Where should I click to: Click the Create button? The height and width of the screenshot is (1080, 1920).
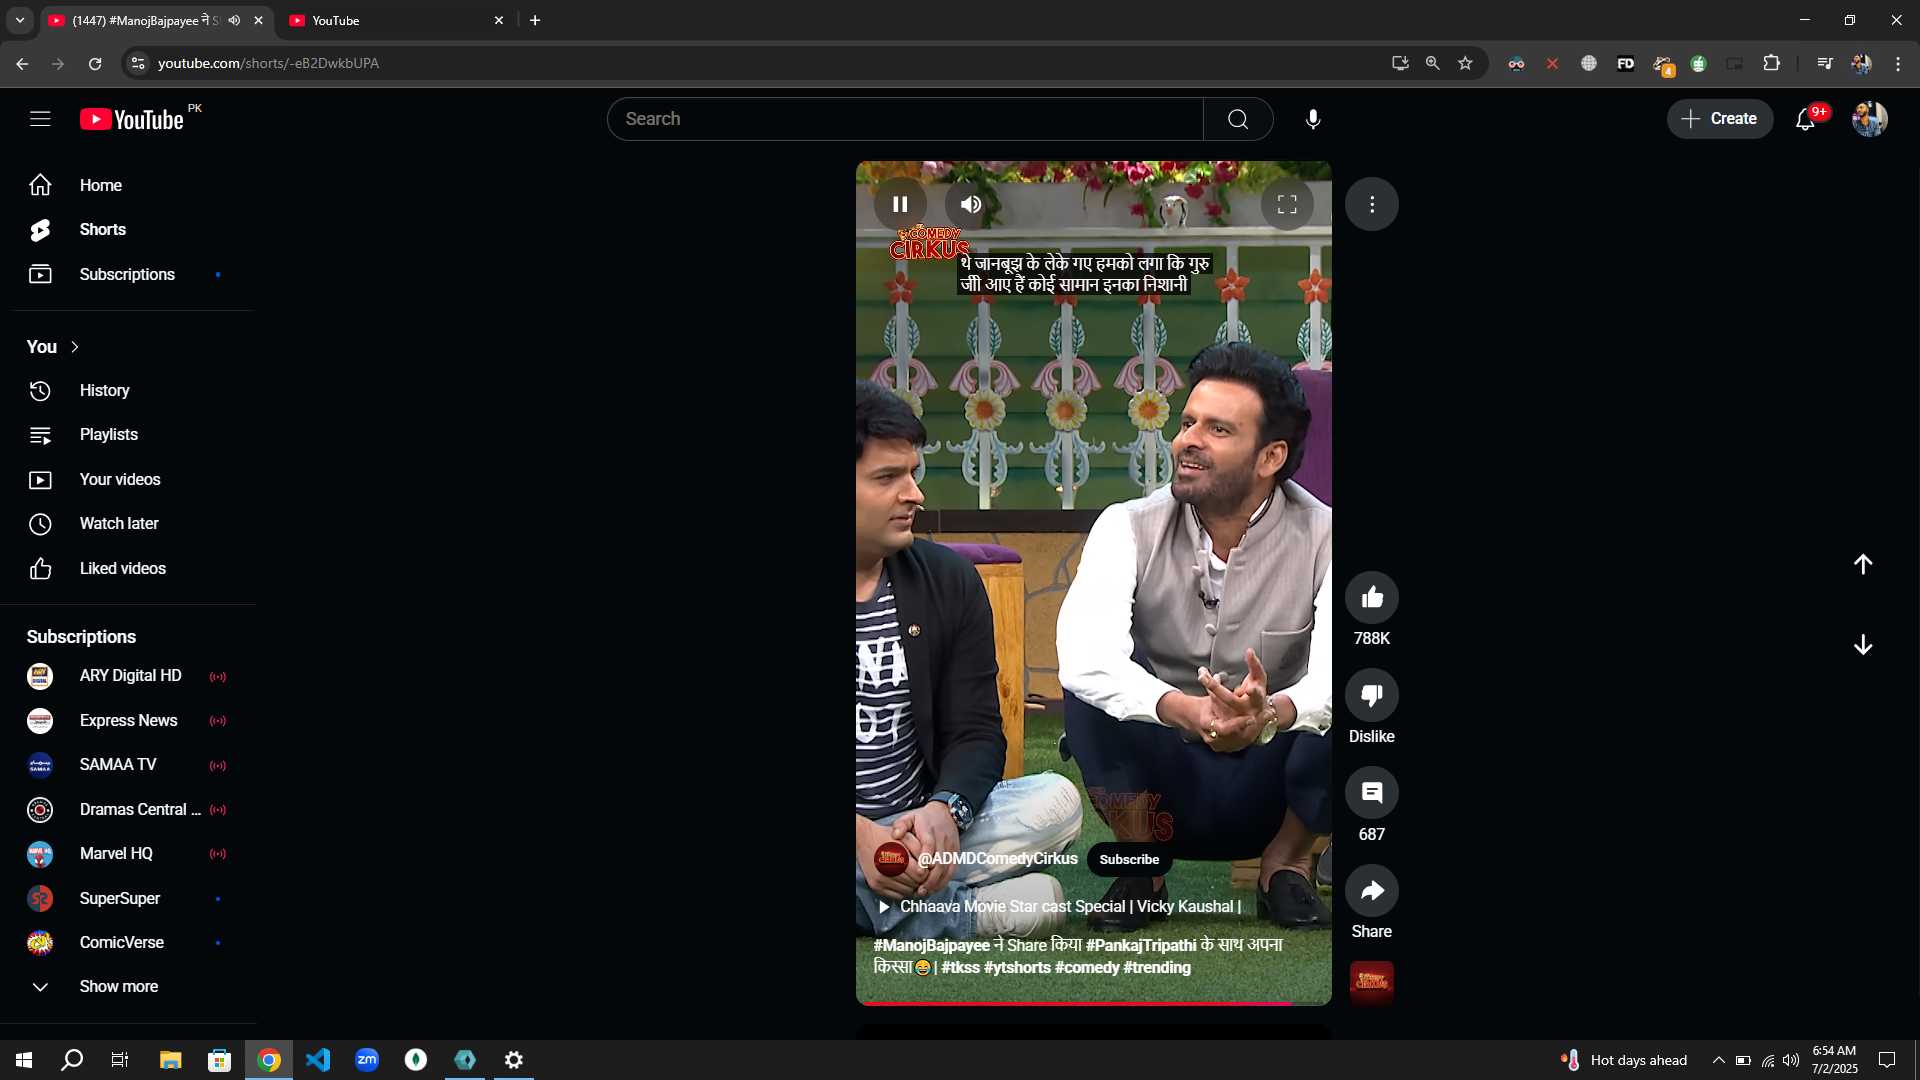click(x=1719, y=119)
